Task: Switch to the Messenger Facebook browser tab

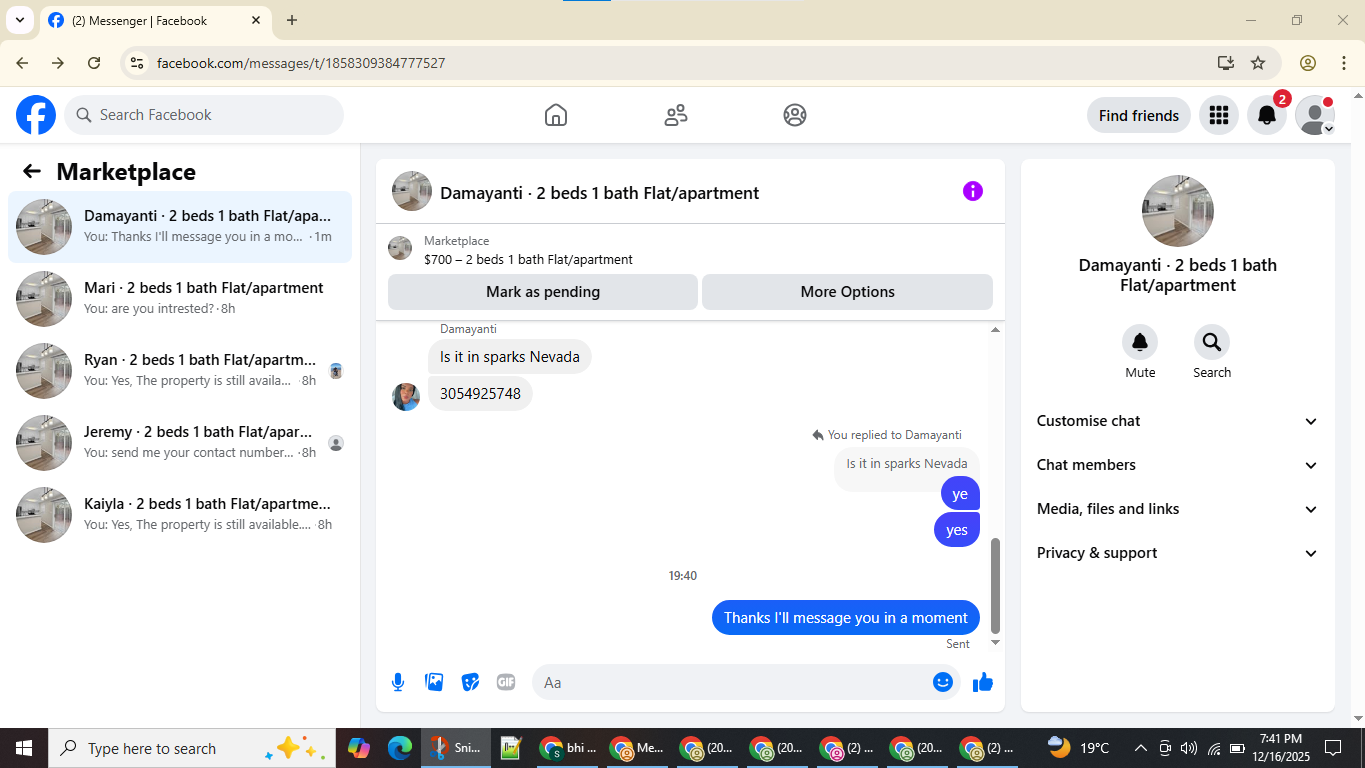Action: coord(155,20)
